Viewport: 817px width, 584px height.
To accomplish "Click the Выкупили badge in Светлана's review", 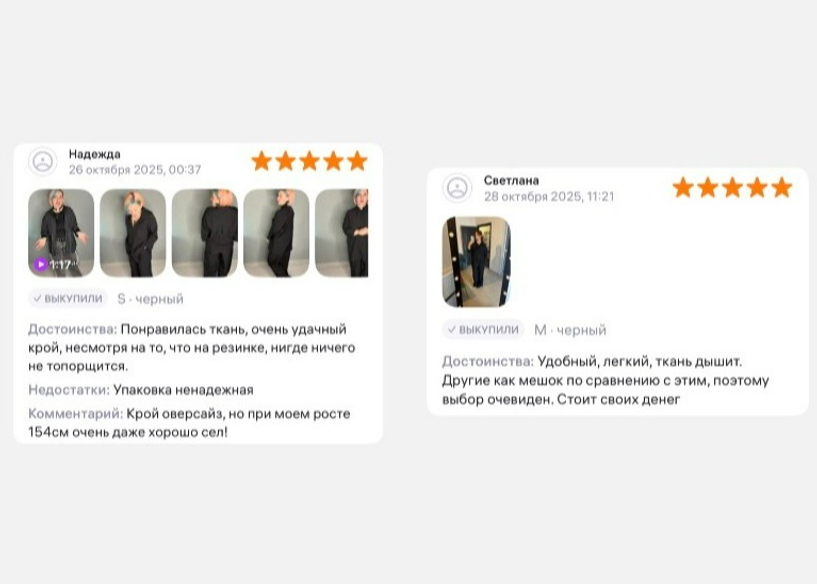I will [x=483, y=330].
